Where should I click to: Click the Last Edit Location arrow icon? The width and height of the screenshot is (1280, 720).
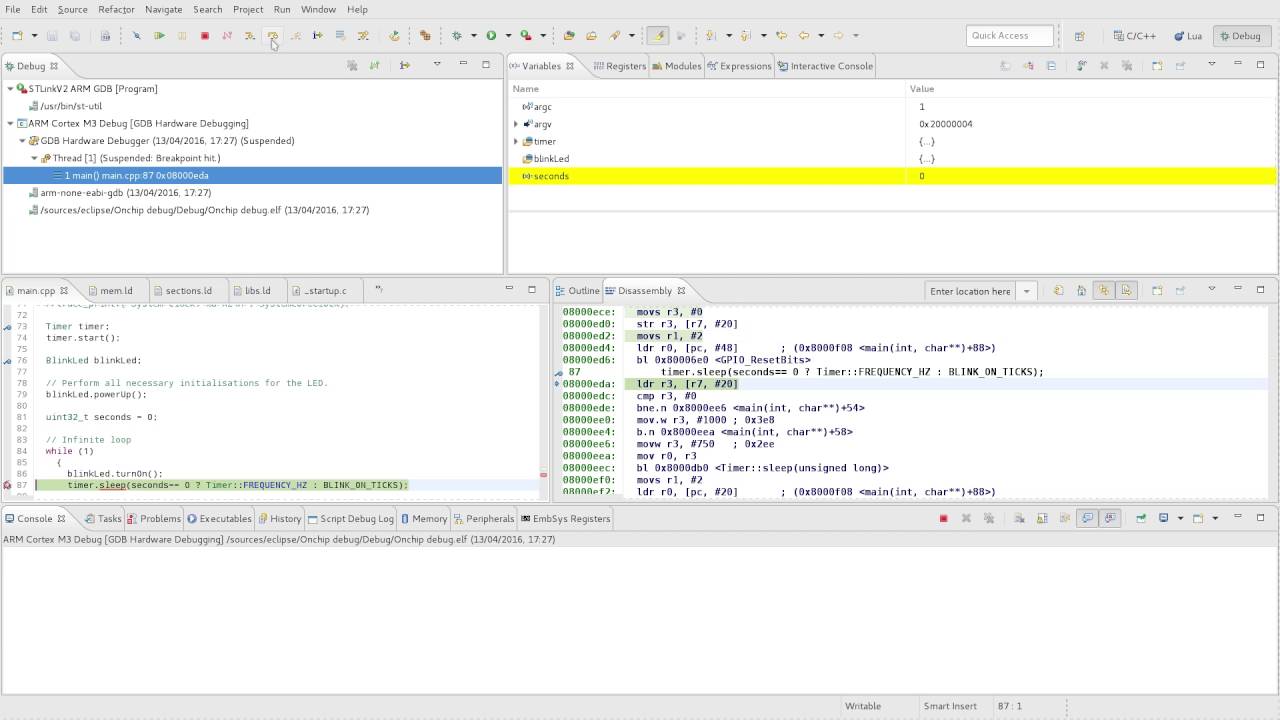click(x=782, y=36)
